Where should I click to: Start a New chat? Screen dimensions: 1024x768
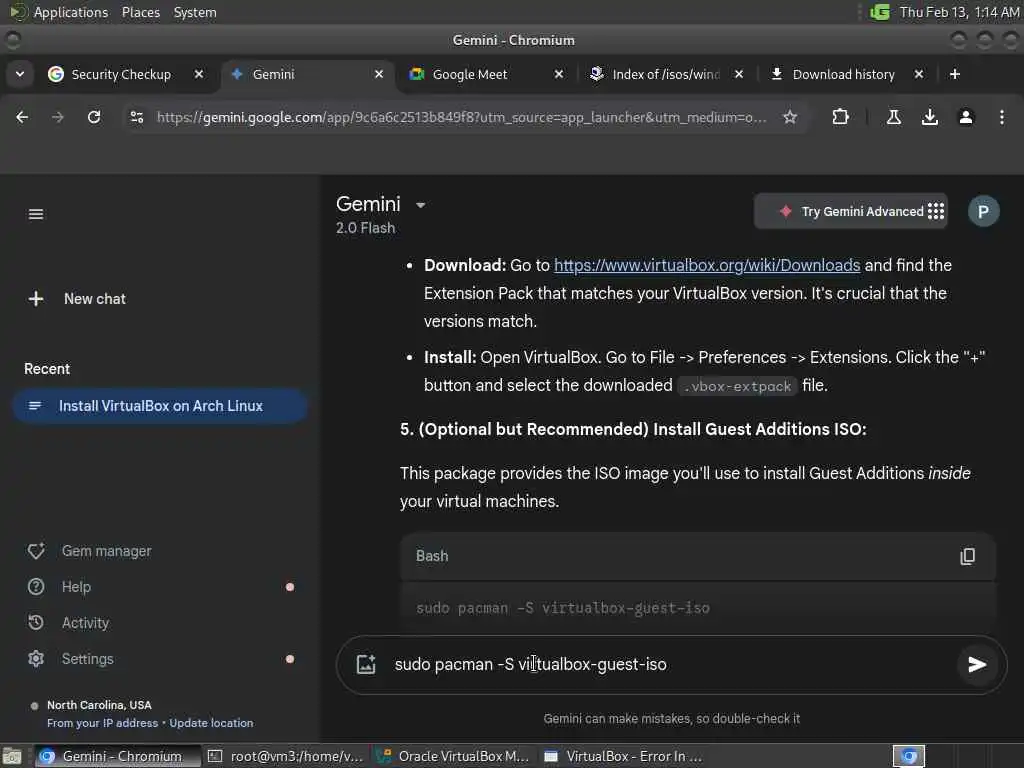coord(77,299)
